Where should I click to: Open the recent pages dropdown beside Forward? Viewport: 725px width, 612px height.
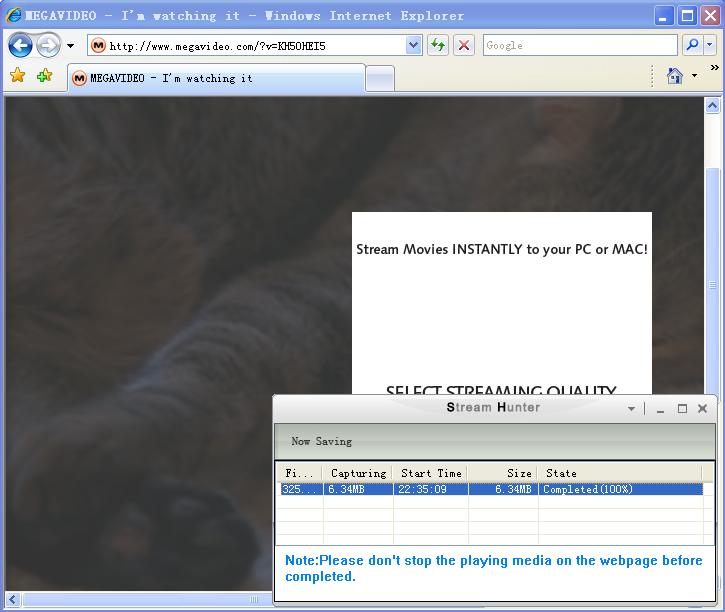(70, 46)
